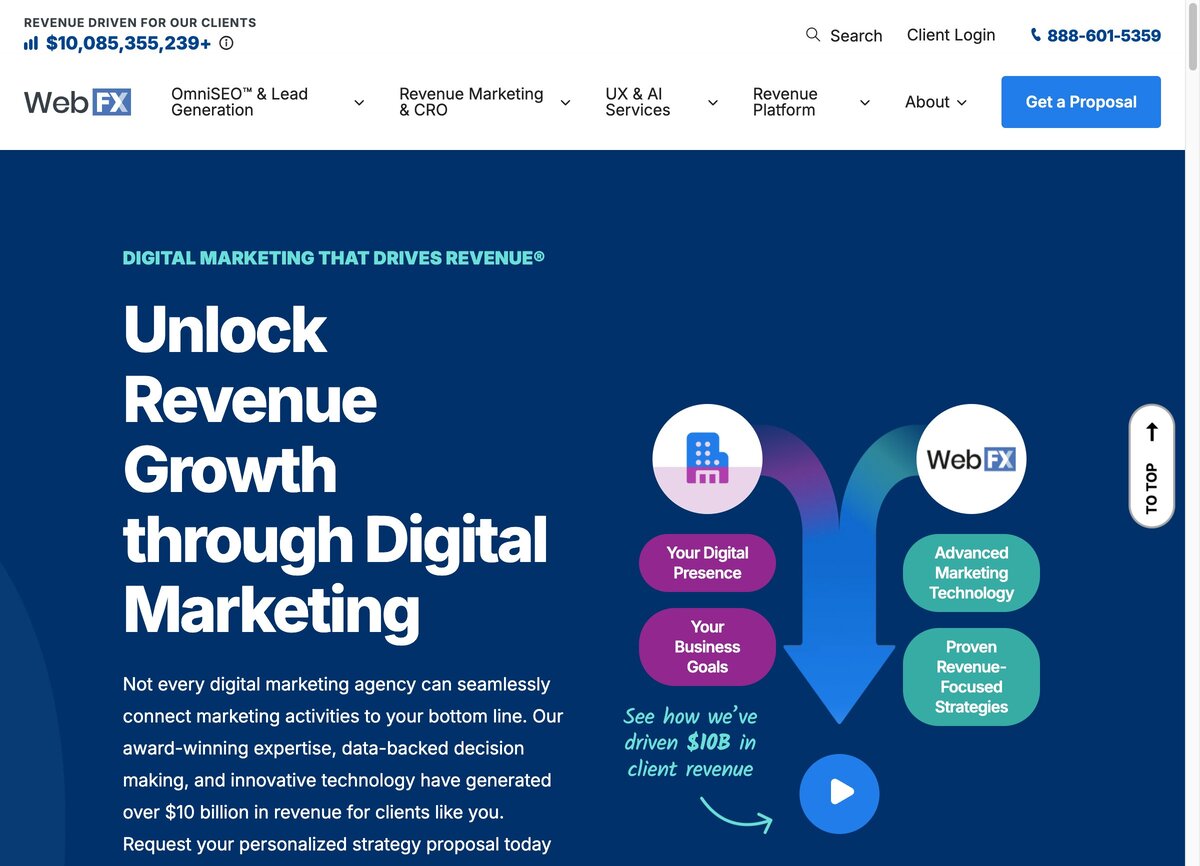Click the Revenue Driven For Our Clients label
Image resolution: width=1200 pixels, height=866 pixels.
(140, 22)
